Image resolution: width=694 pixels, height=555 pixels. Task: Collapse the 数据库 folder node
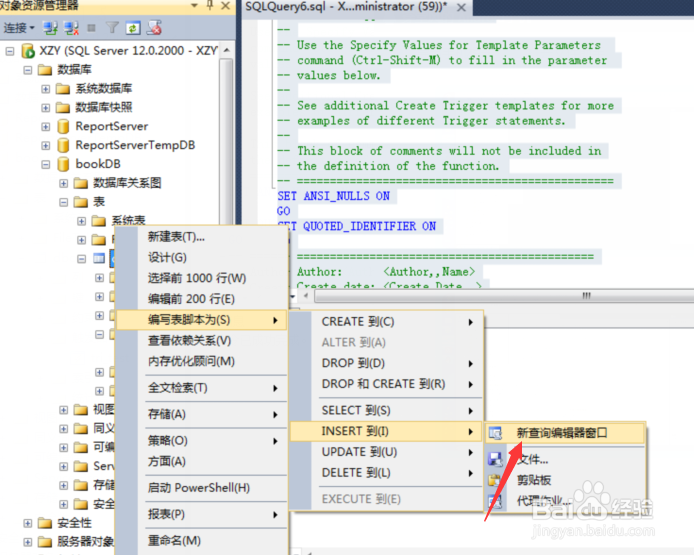coord(28,70)
